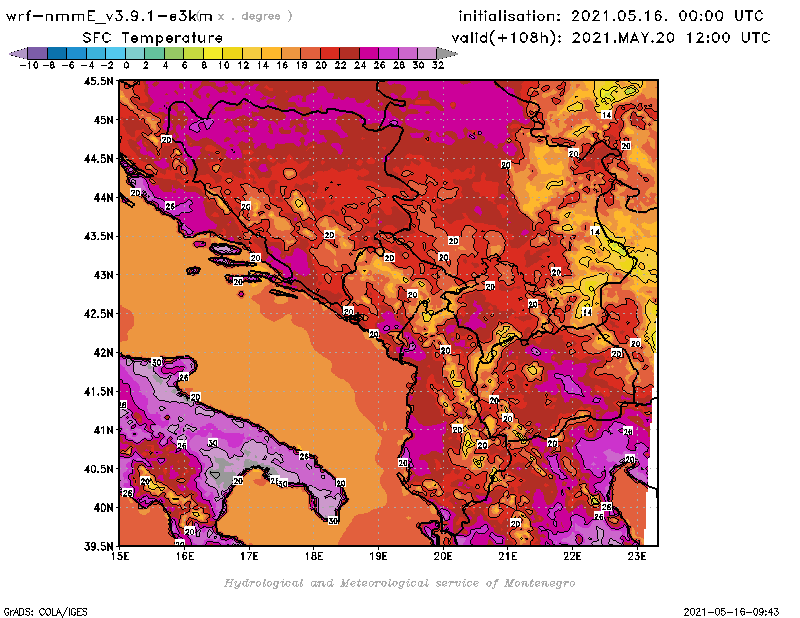Click the legend tick value '-10'

28,65
